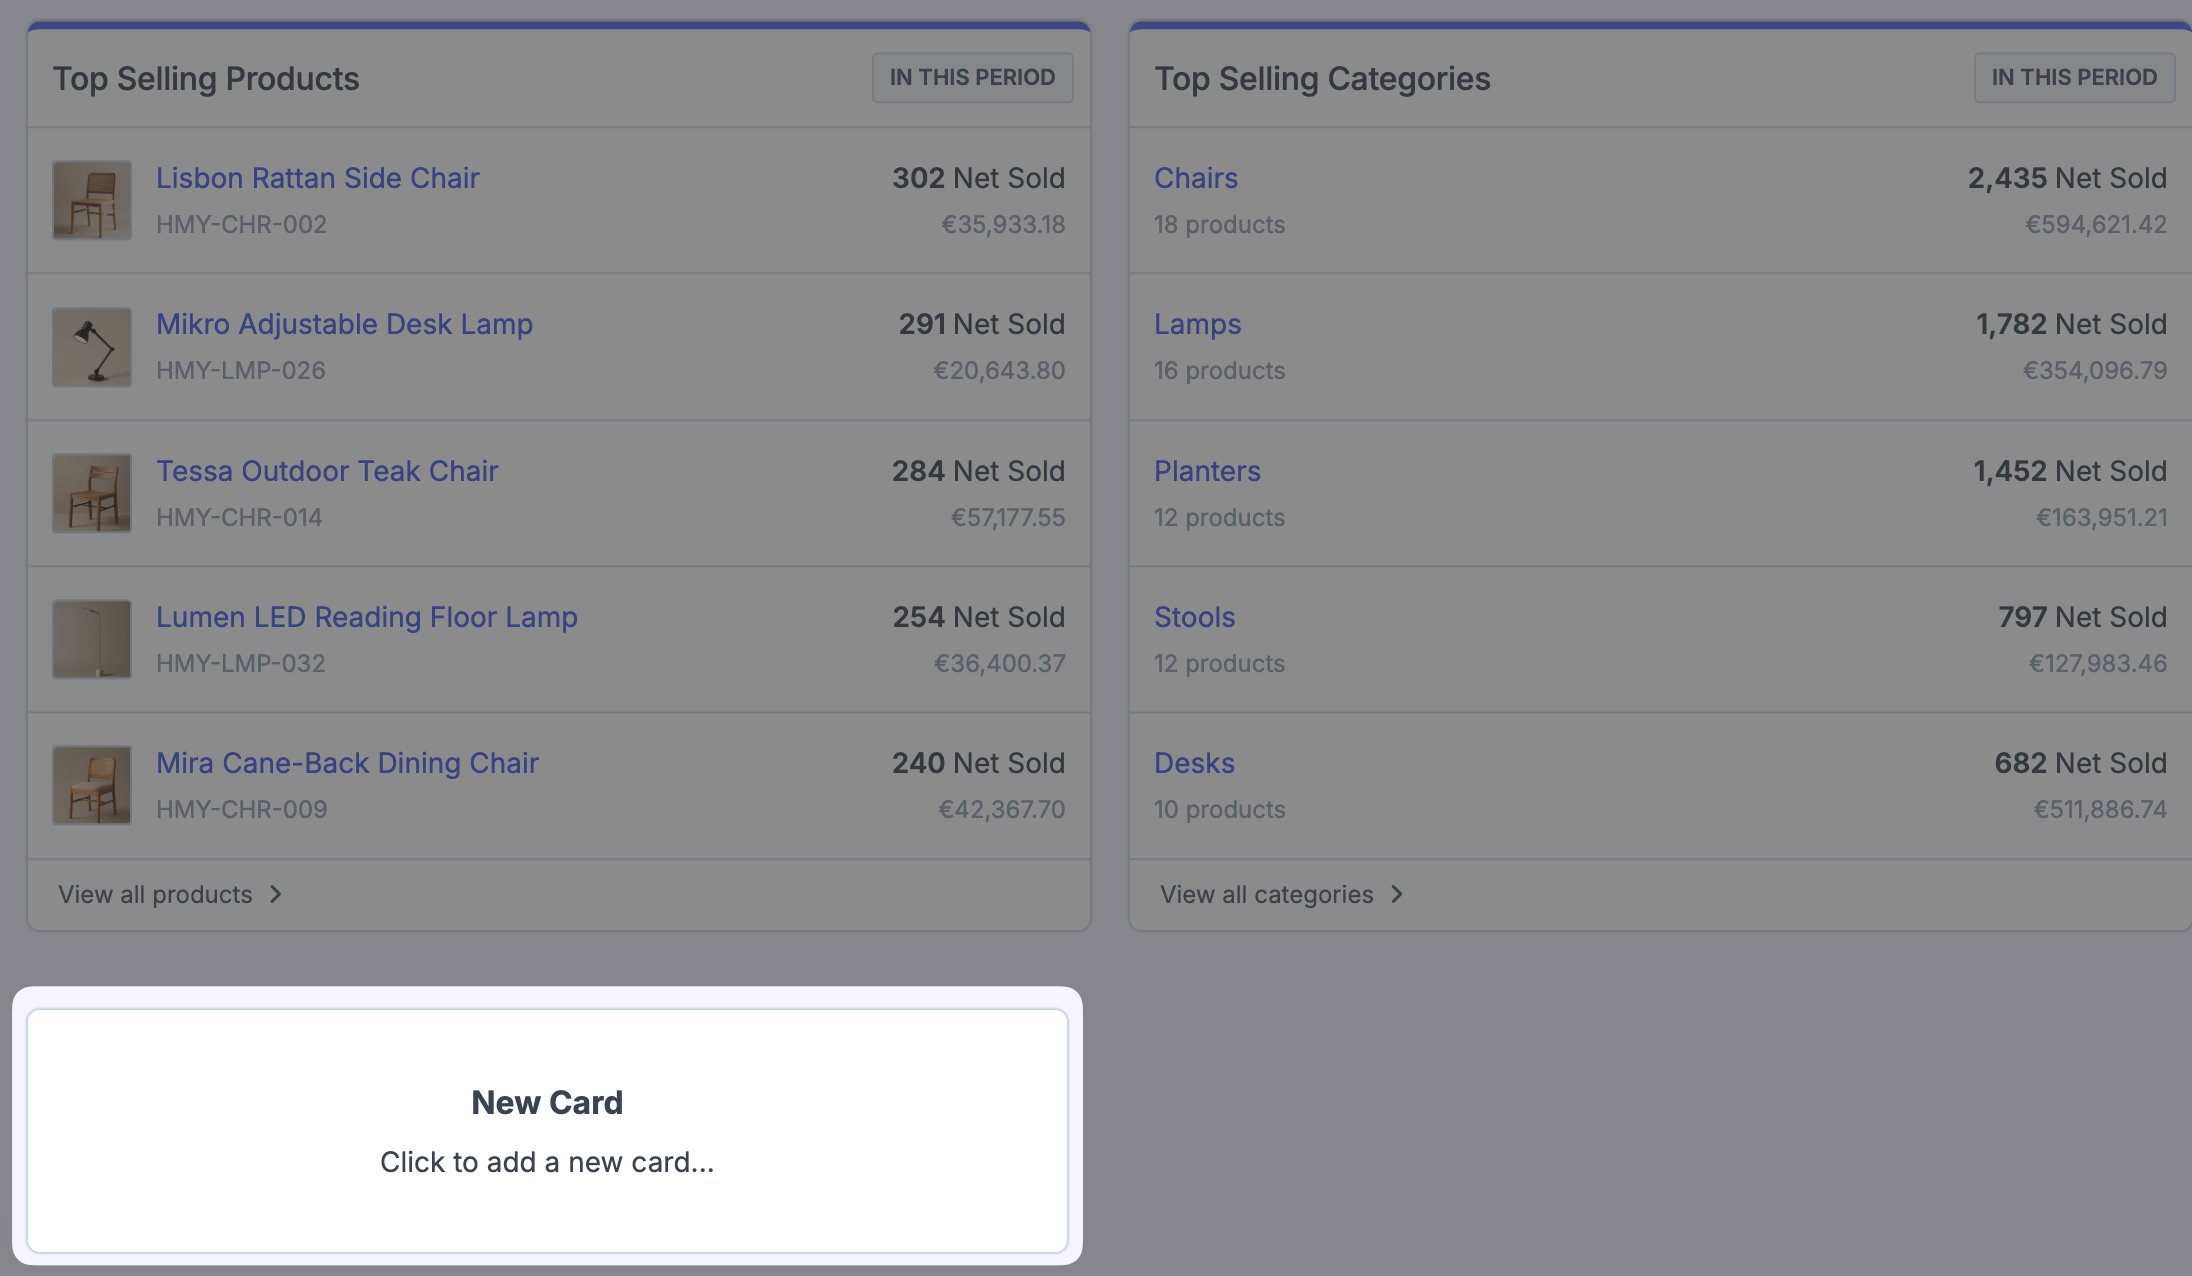
Task: Open Top Selling Products period selector
Action: pyautogui.click(x=973, y=77)
